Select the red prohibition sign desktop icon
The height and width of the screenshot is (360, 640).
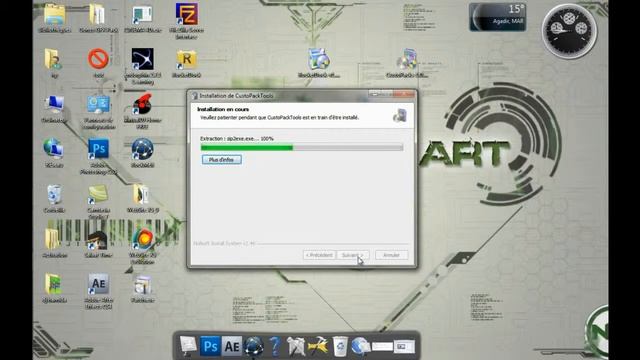tap(98, 59)
